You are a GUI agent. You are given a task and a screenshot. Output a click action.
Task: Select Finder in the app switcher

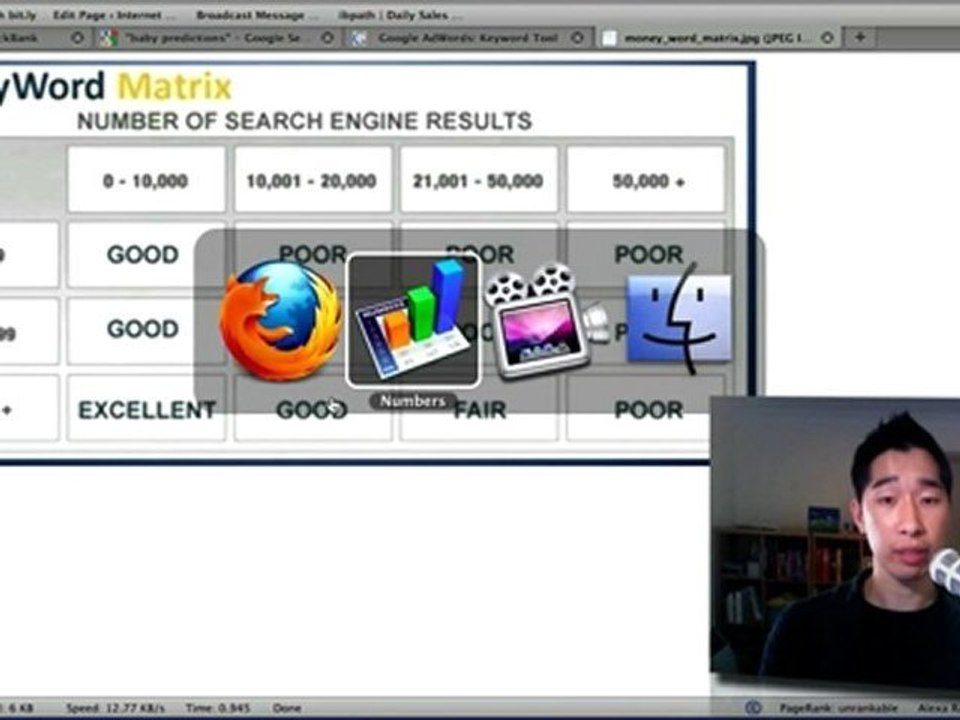click(680, 318)
